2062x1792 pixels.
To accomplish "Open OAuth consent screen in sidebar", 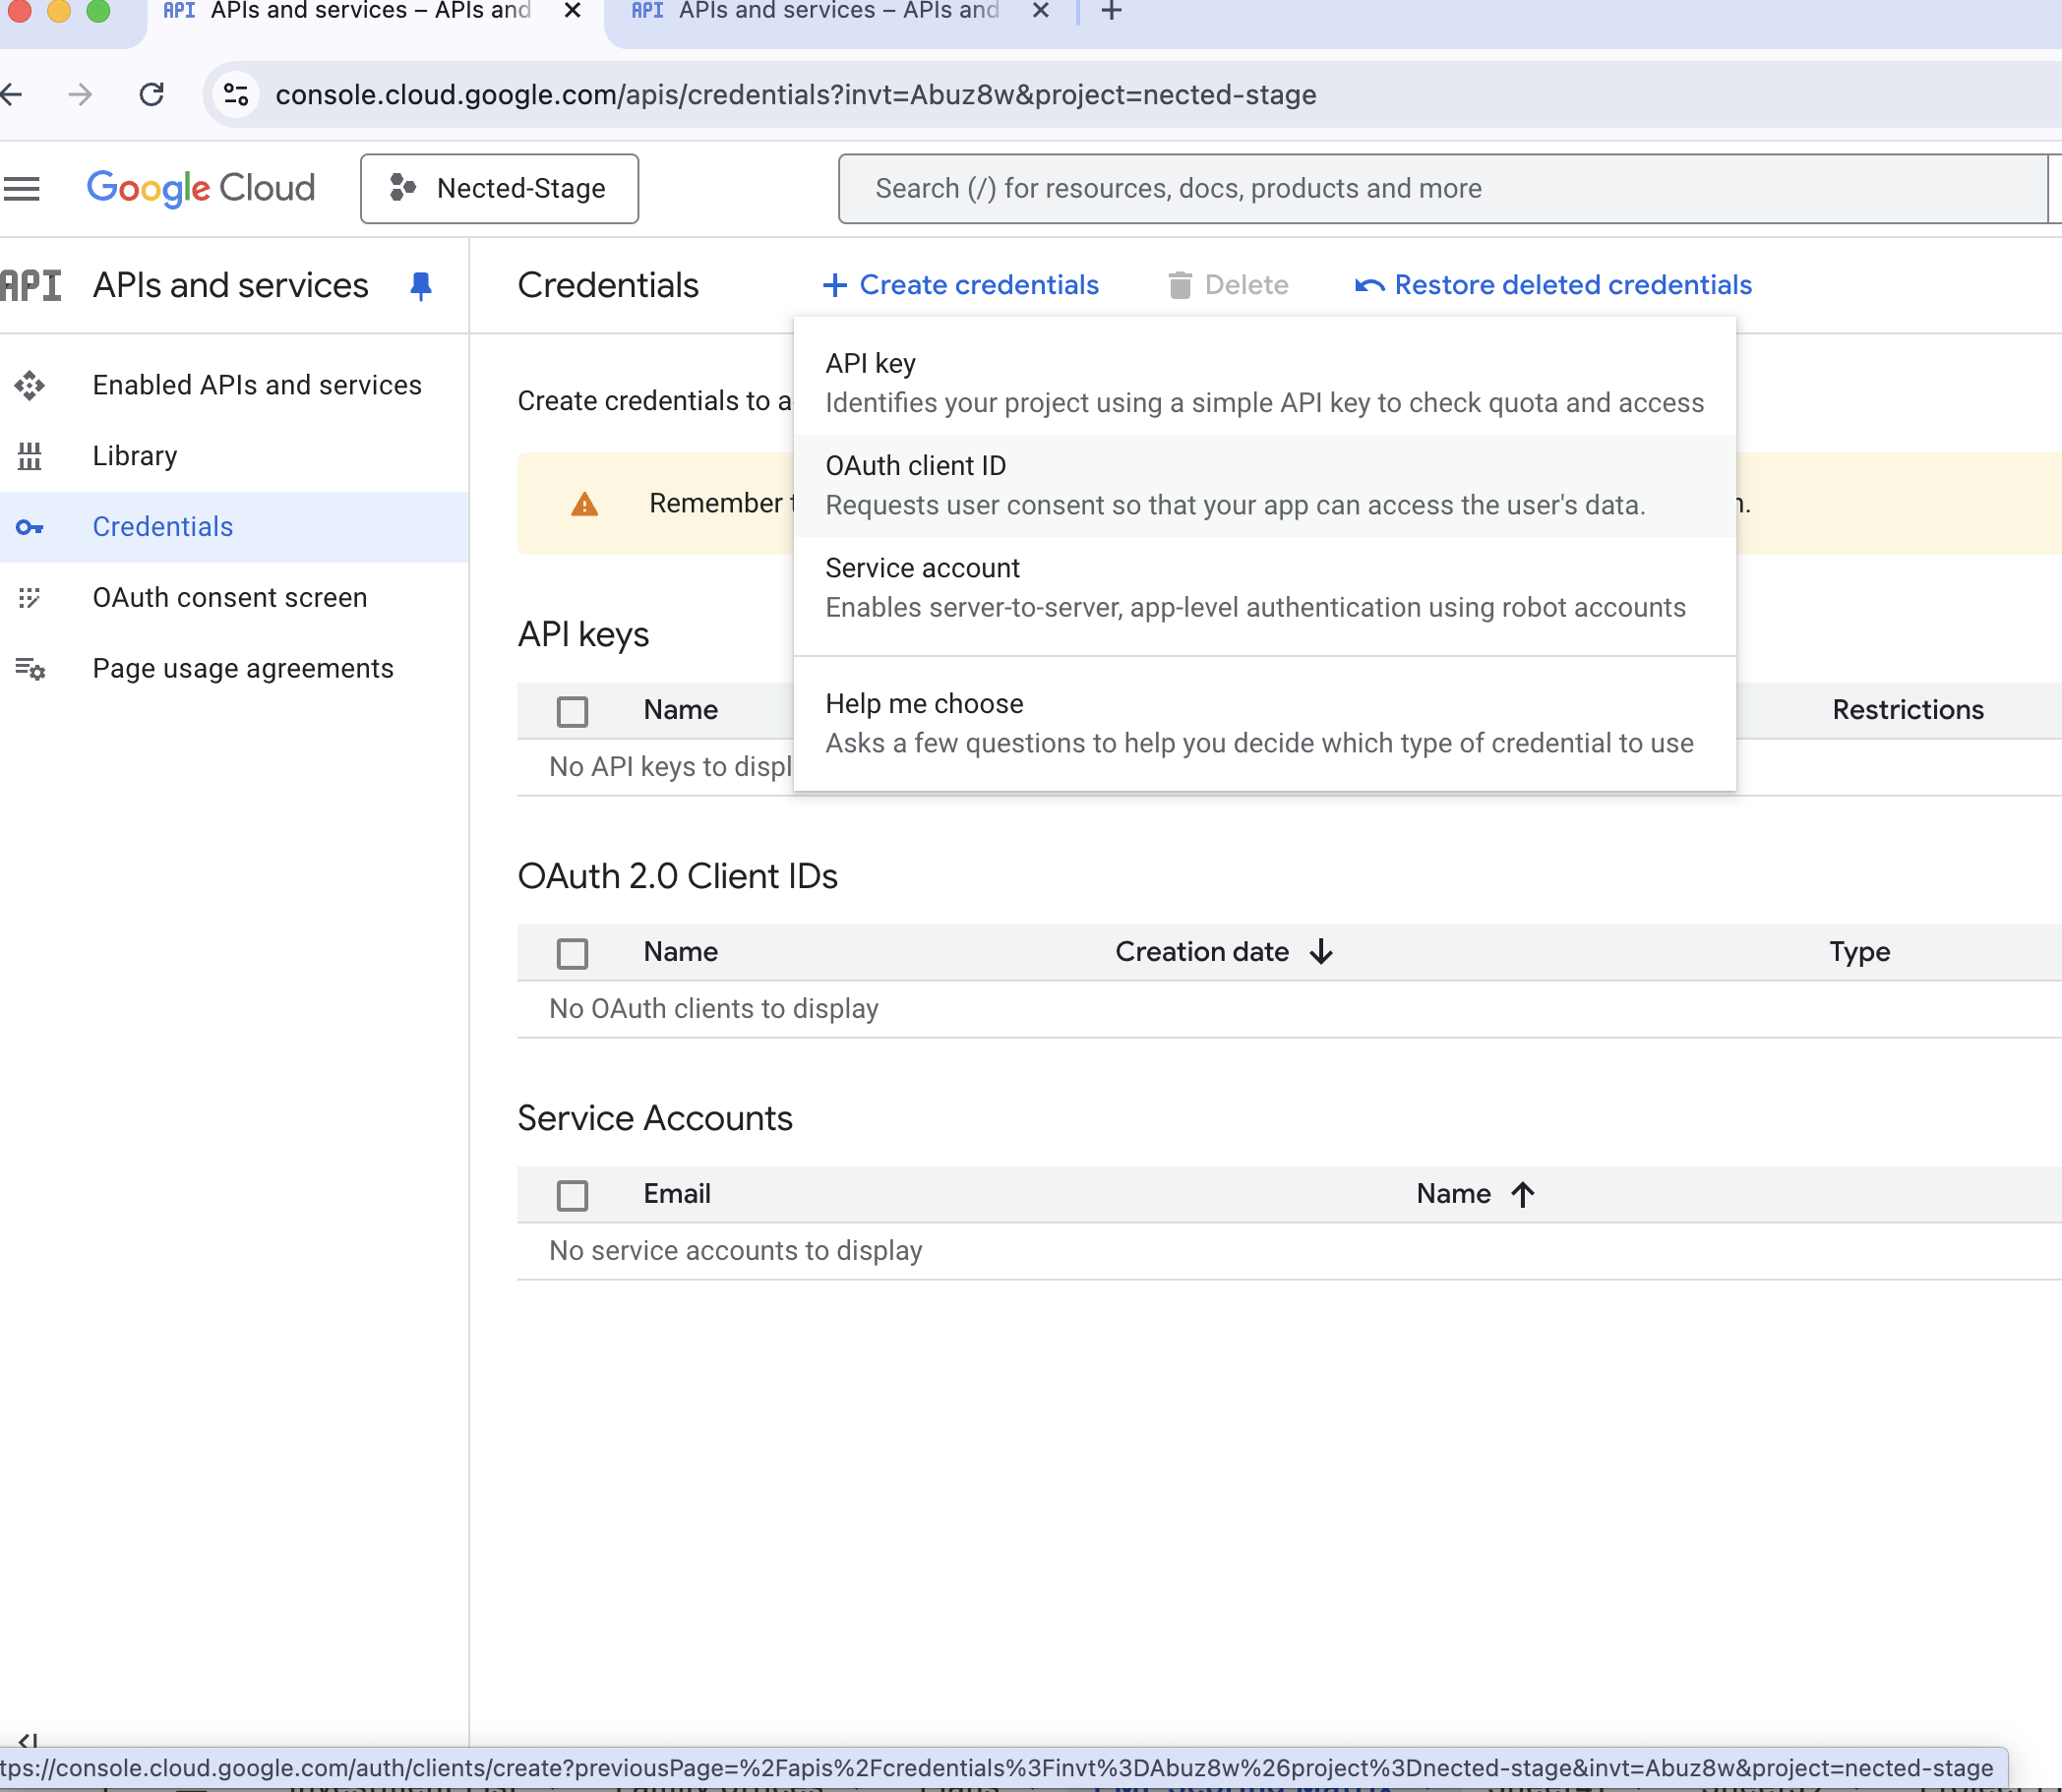I will tap(230, 598).
